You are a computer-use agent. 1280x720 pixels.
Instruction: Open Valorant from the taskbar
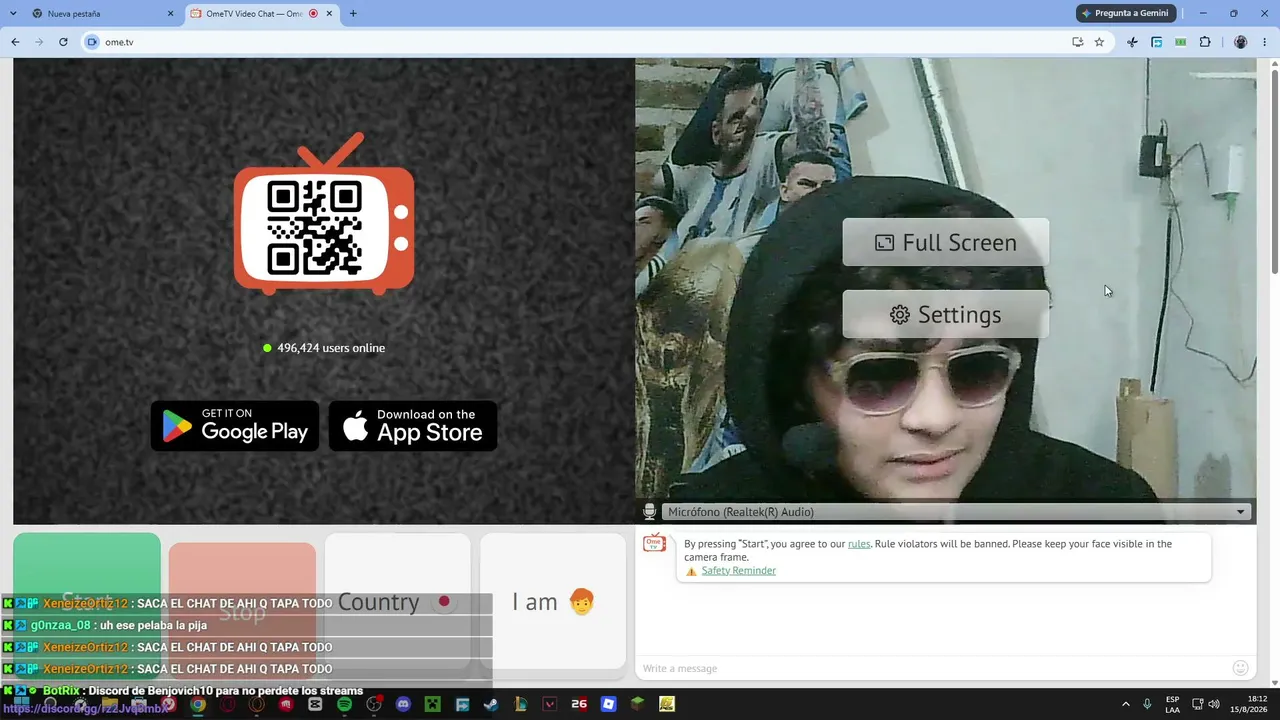pyautogui.click(x=549, y=704)
